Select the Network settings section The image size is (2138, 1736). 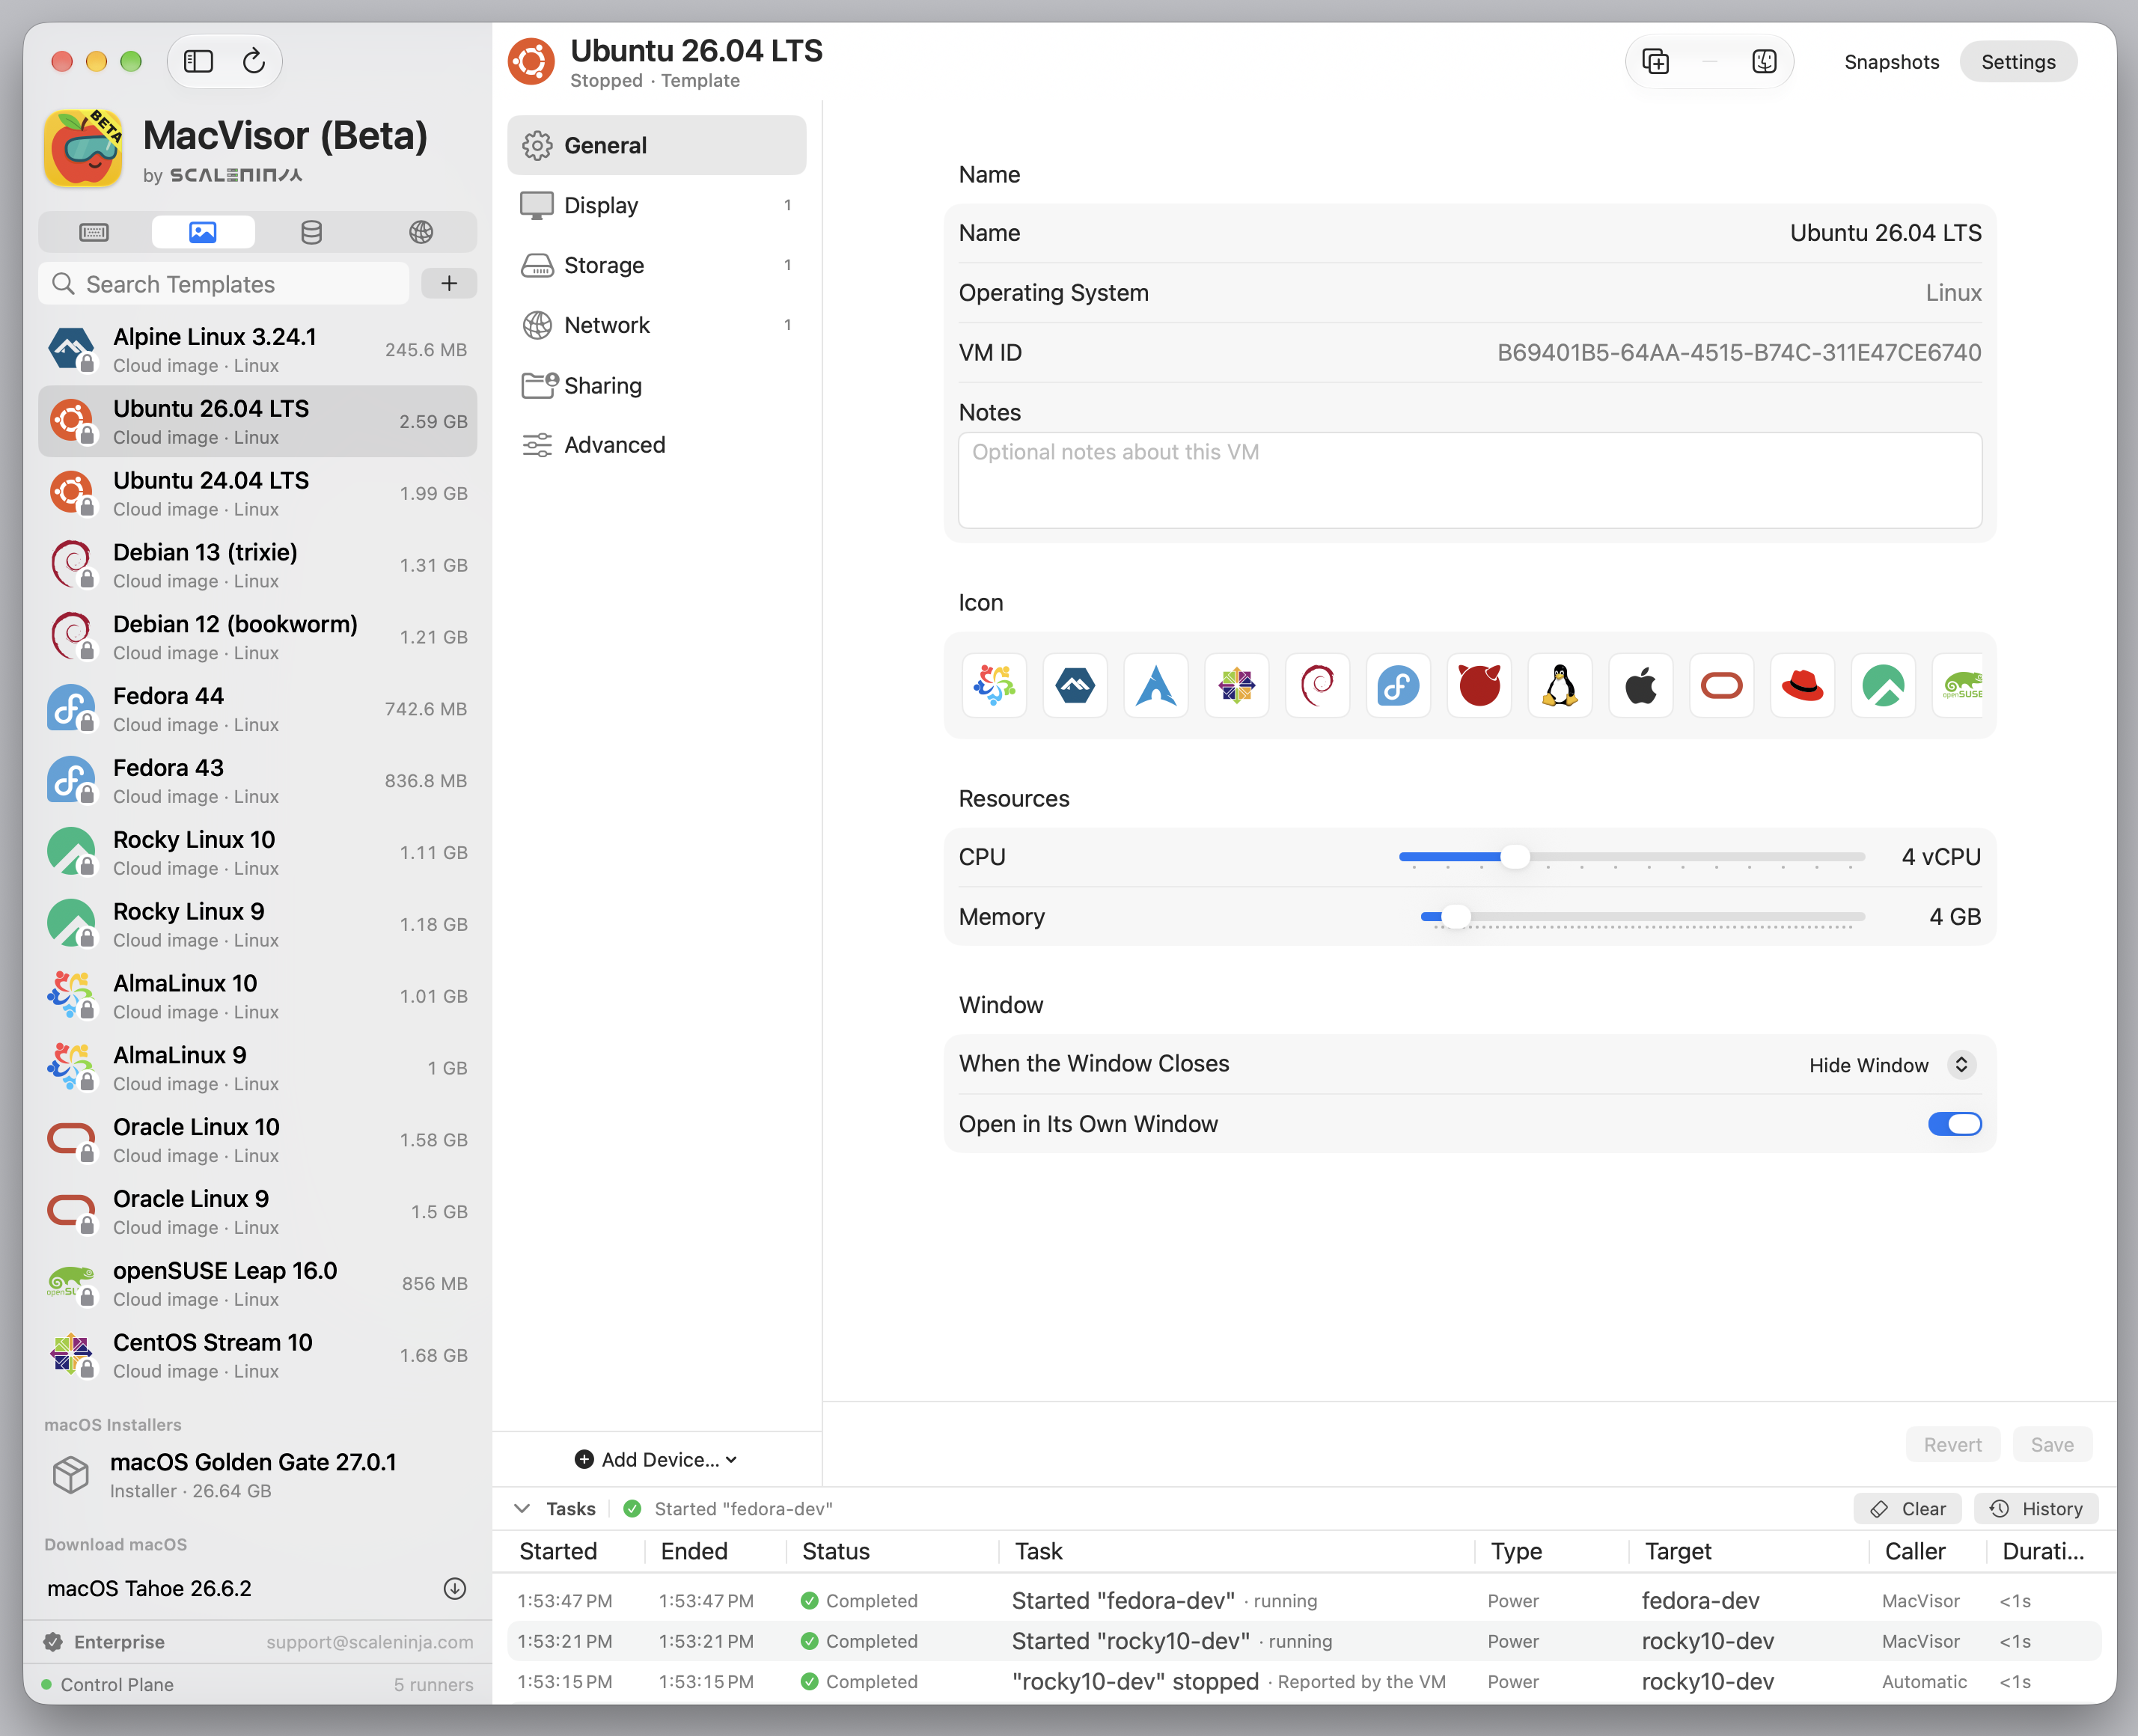pyautogui.click(x=657, y=325)
